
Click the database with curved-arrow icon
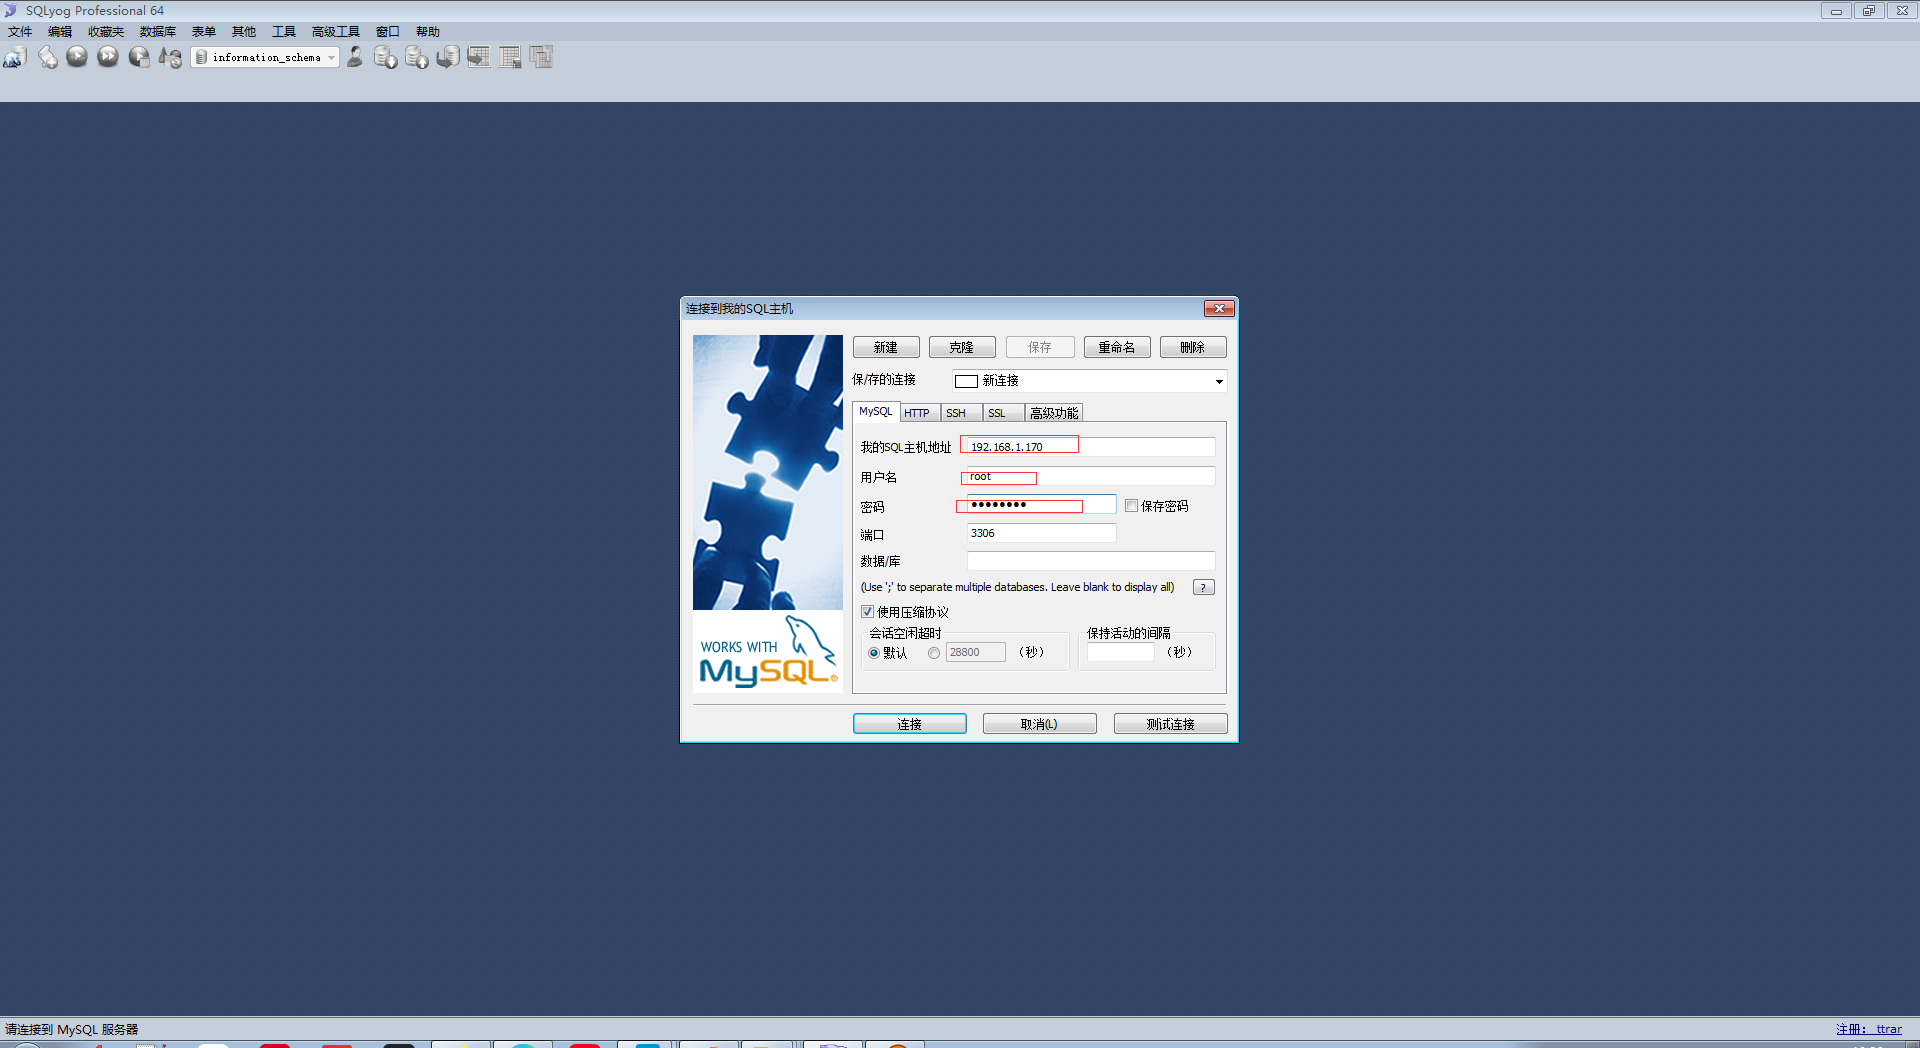point(448,57)
